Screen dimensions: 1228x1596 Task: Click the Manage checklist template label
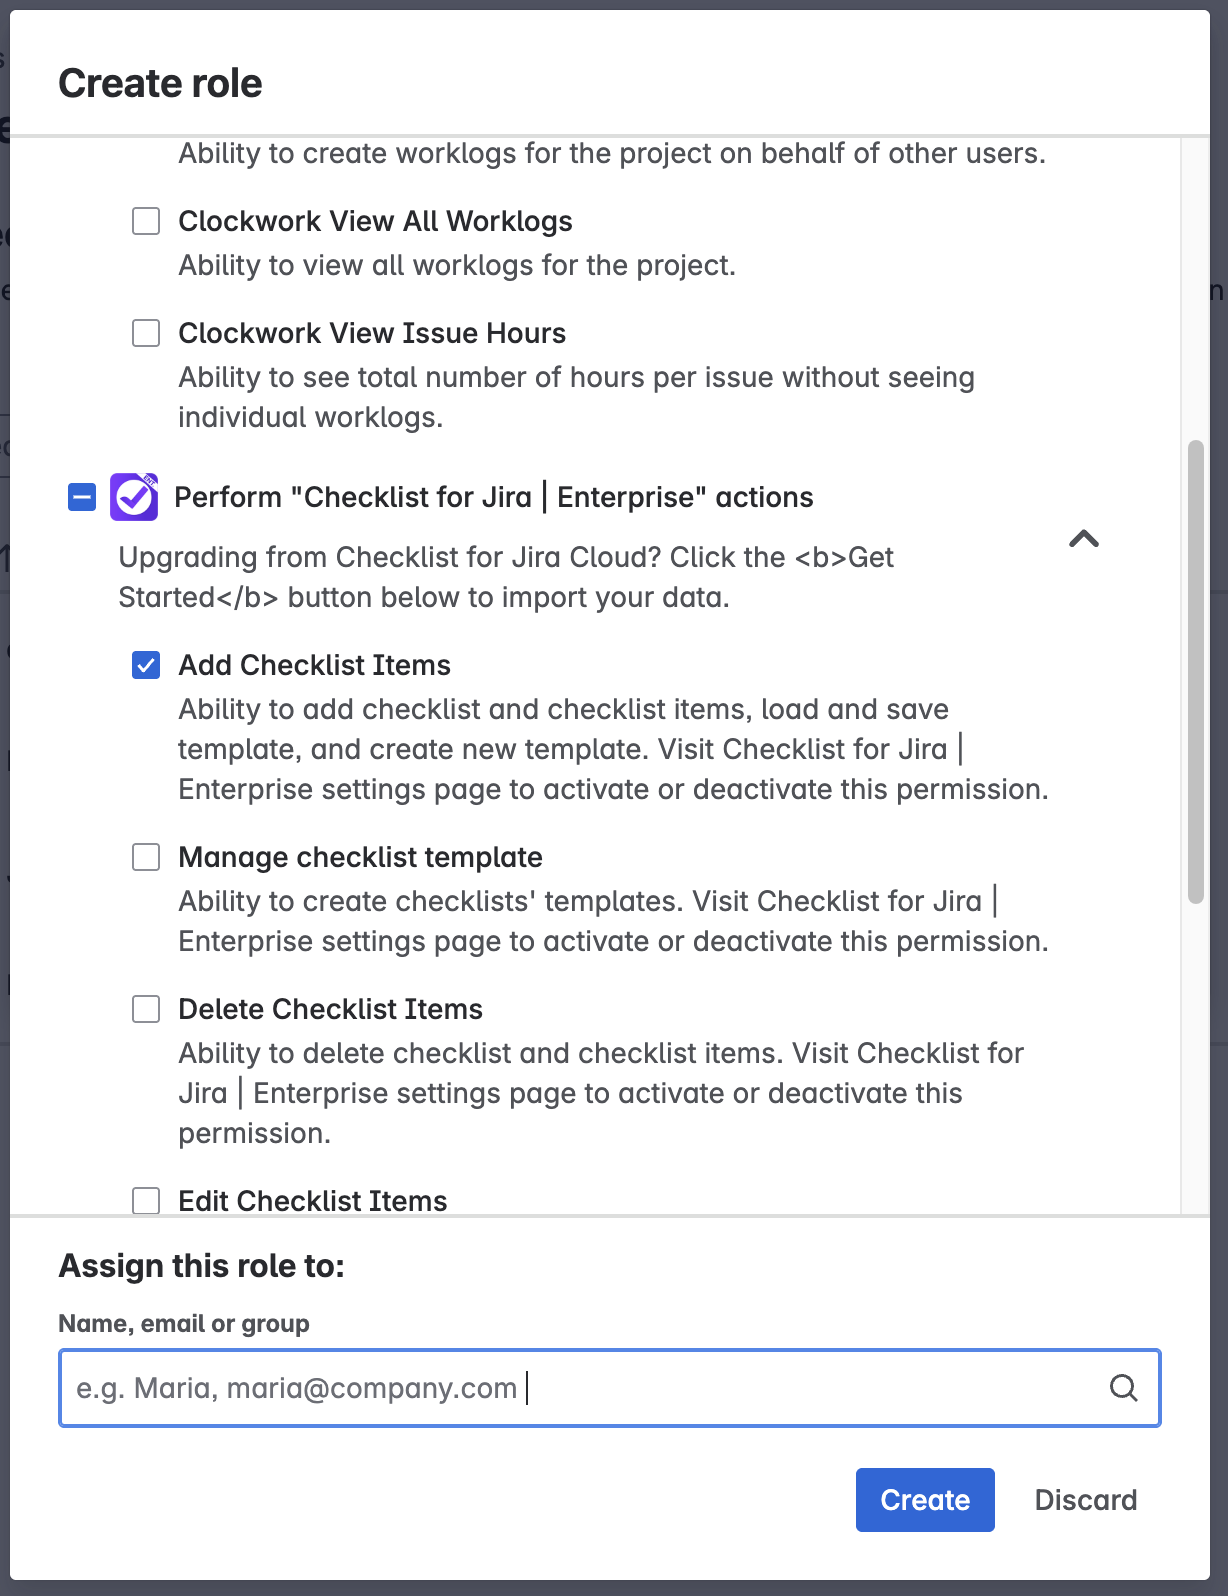pos(360,857)
